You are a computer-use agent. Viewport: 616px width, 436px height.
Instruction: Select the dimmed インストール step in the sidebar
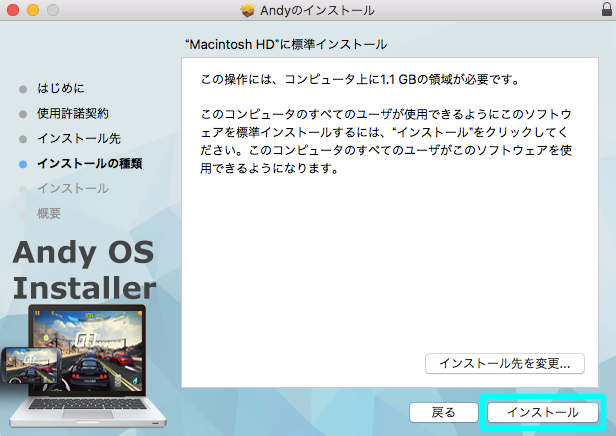[x=73, y=189]
